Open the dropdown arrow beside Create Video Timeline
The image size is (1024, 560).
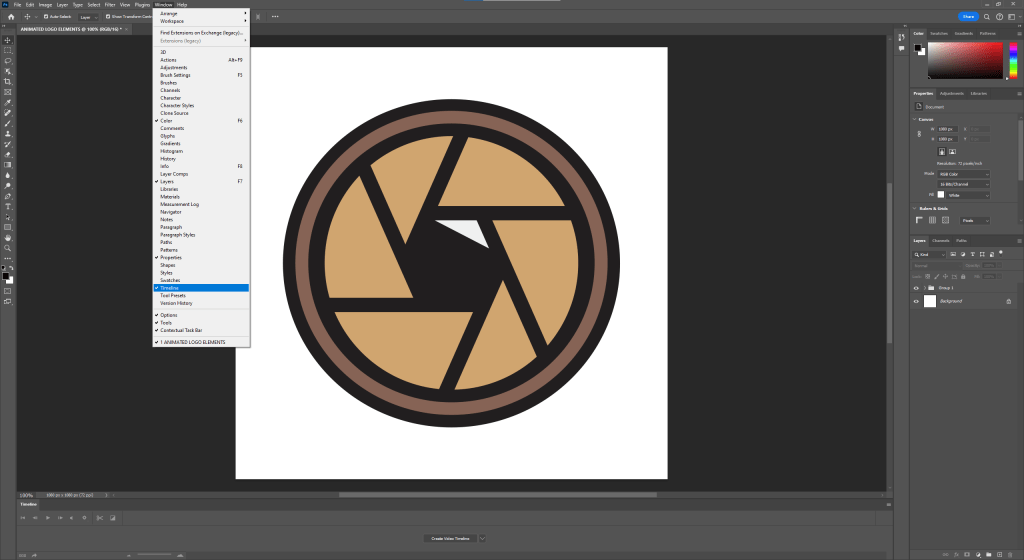pyautogui.click(x=482, y=538)
